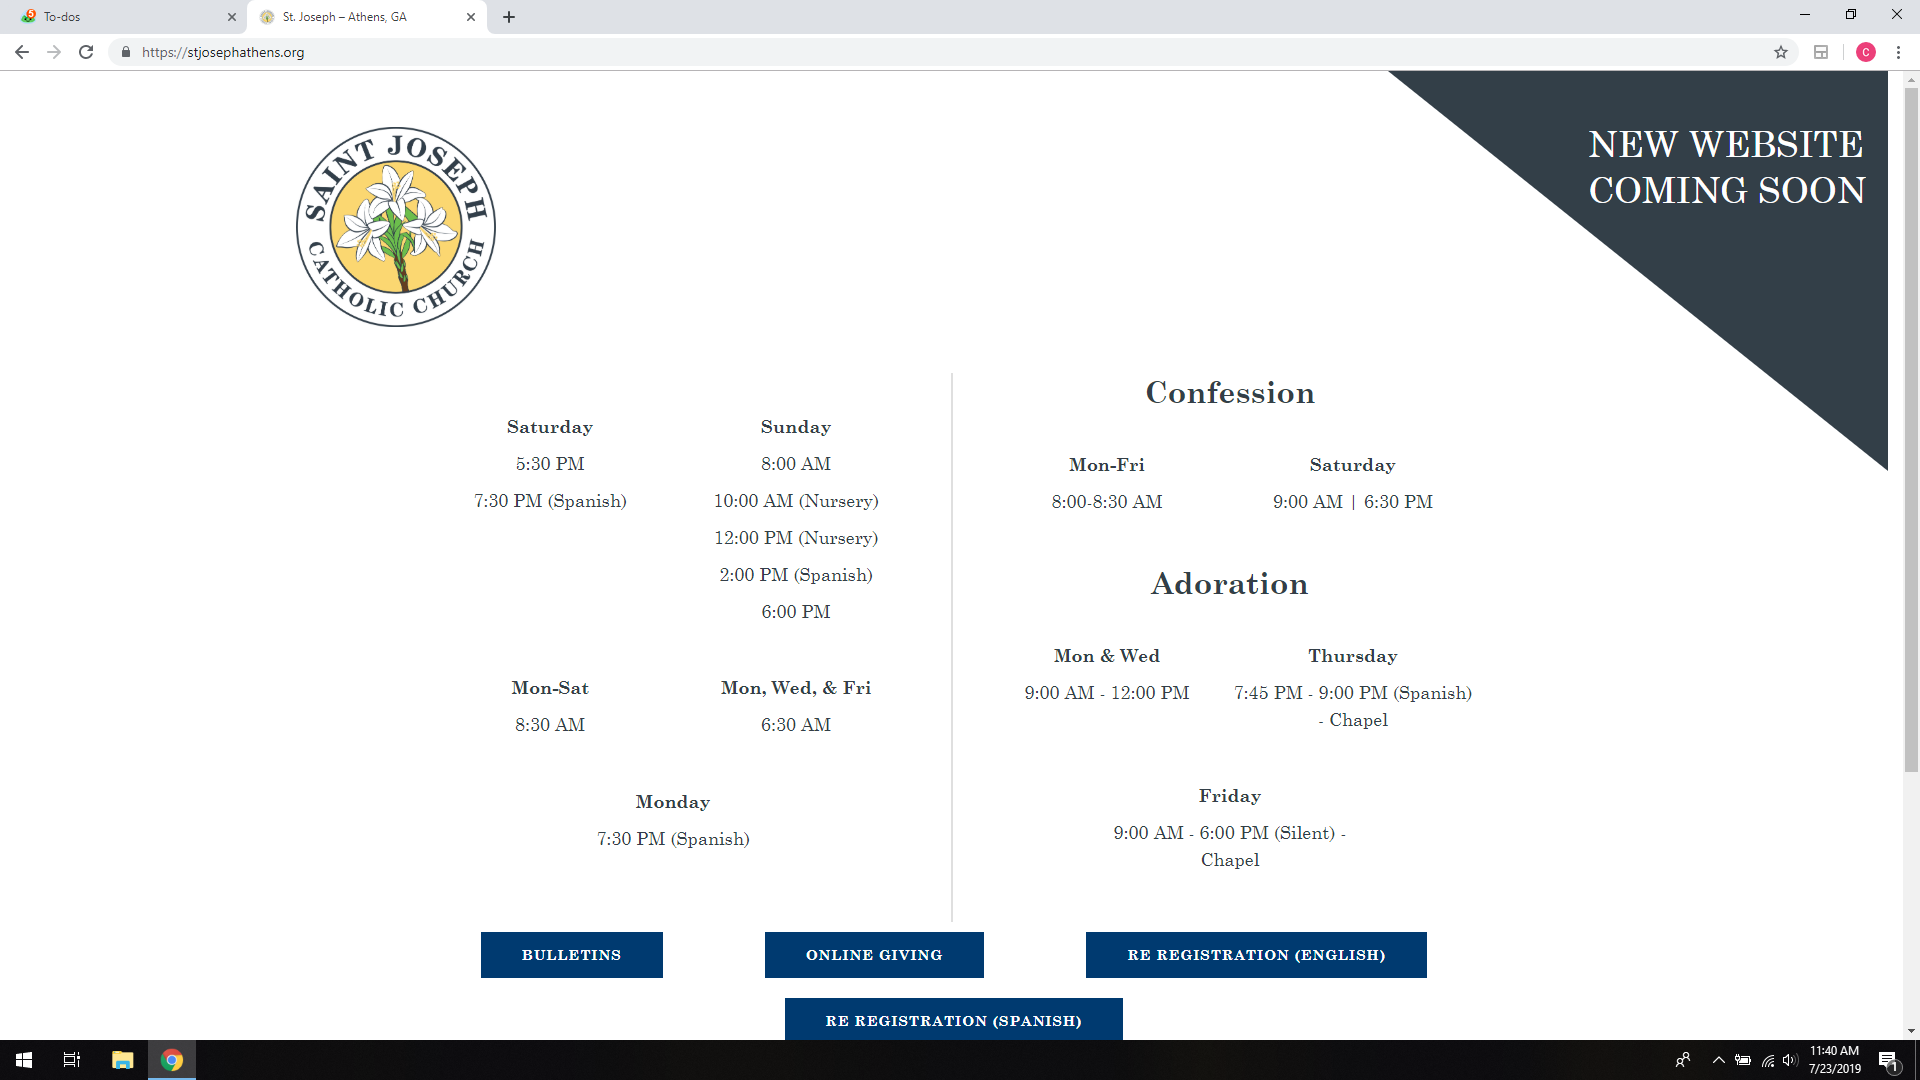Click the extension icon next to bookmark star
Screen dimensions: 1920x1080
[1821, 52]
